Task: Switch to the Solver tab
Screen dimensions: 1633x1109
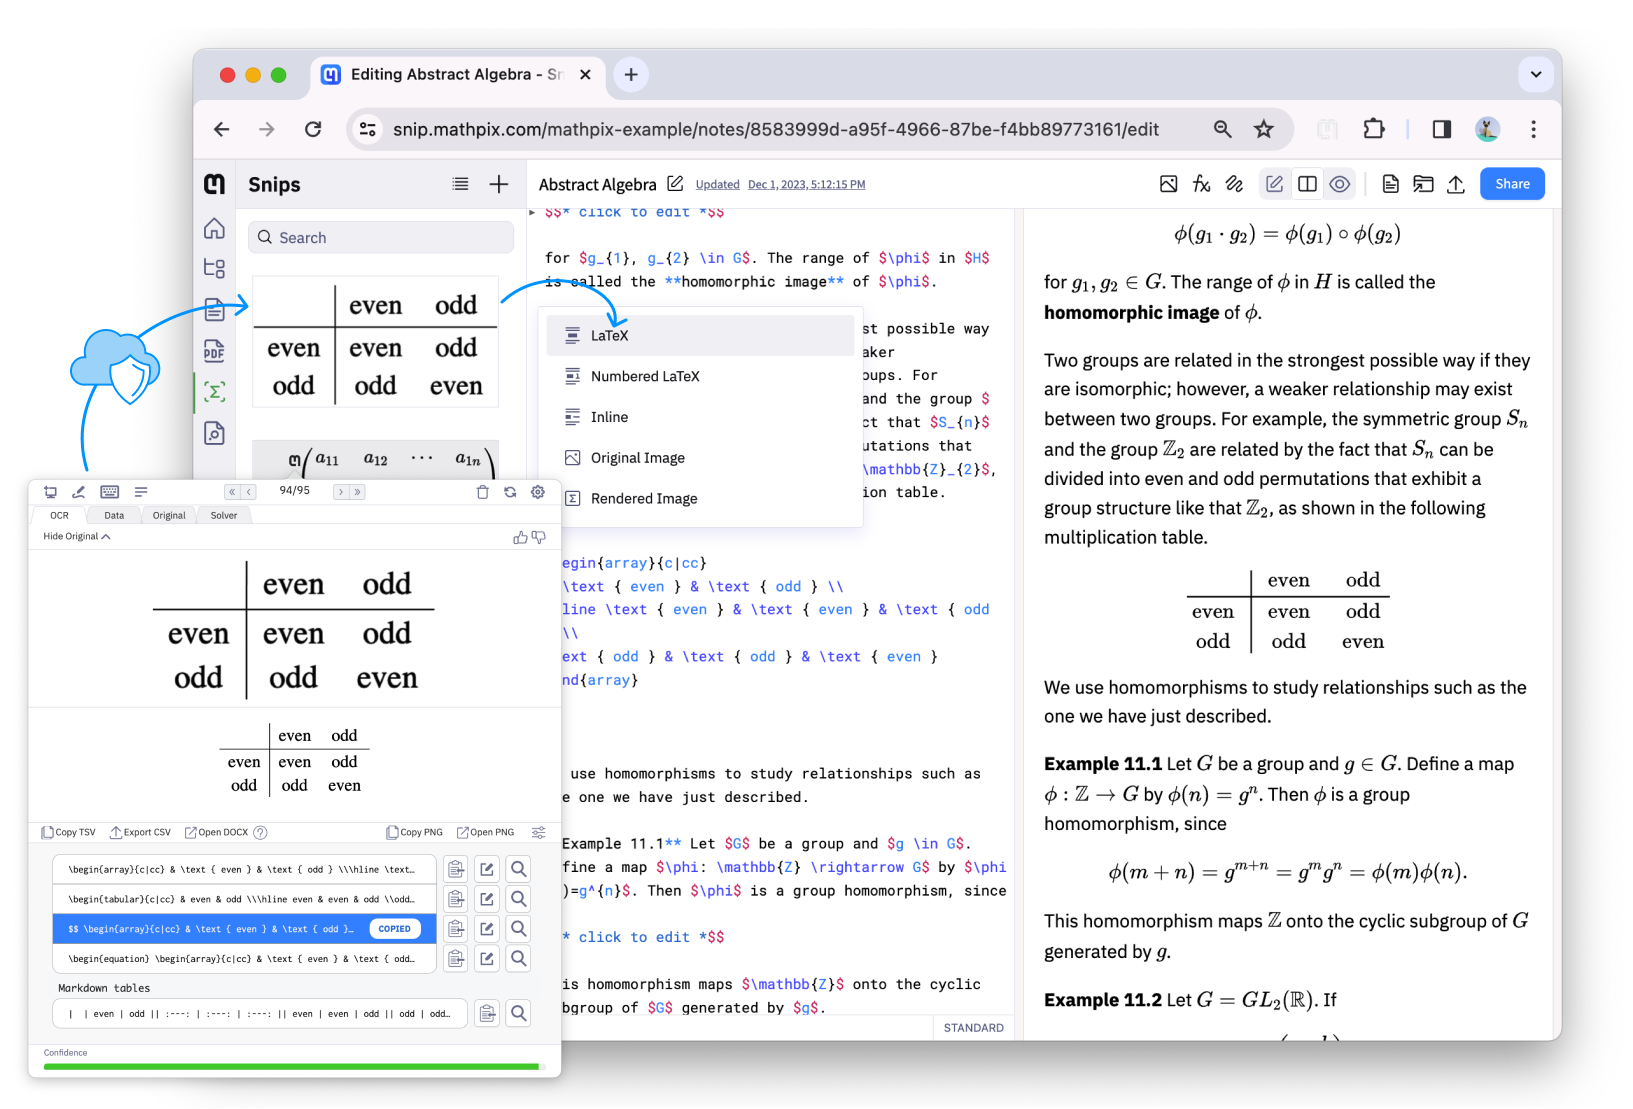Action: pyautogui.click(x=224, y=516)
